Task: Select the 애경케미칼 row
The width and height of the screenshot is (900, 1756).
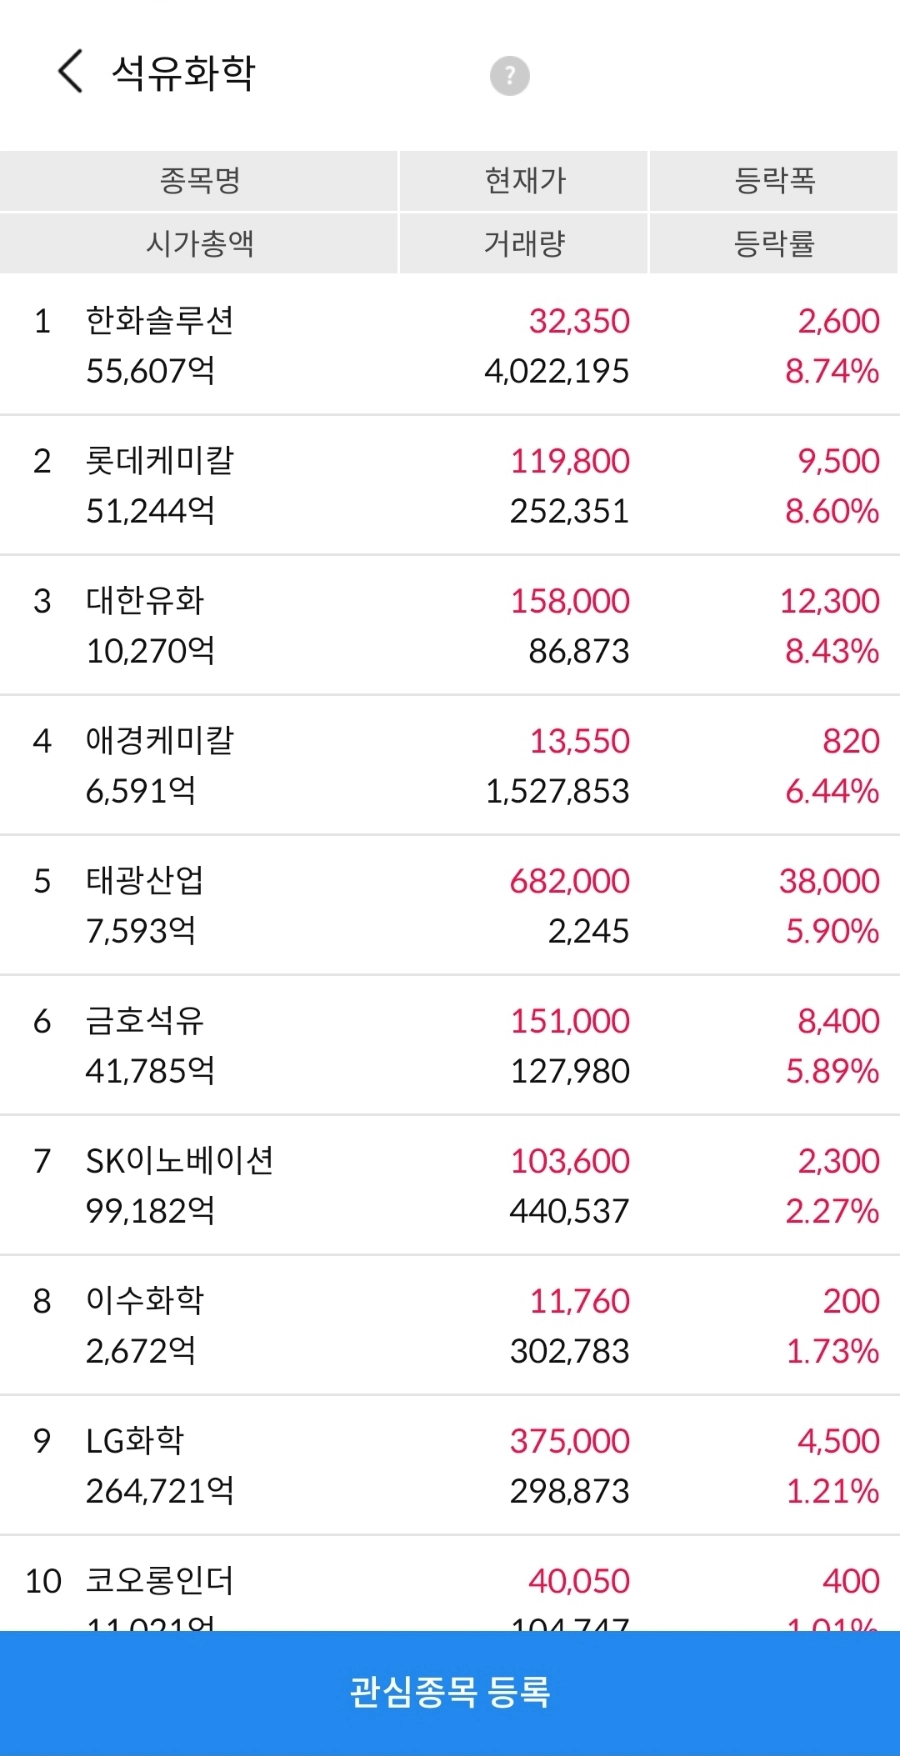Action: coord(450,765)
